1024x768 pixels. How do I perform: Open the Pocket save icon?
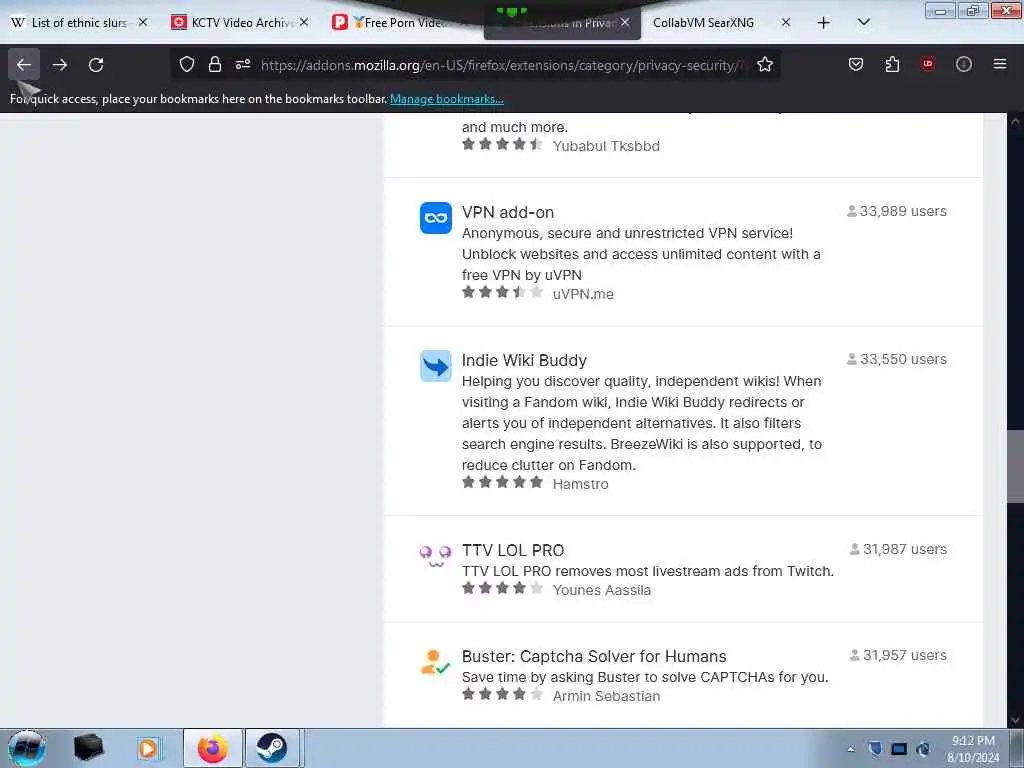click(x=856, y=64)
